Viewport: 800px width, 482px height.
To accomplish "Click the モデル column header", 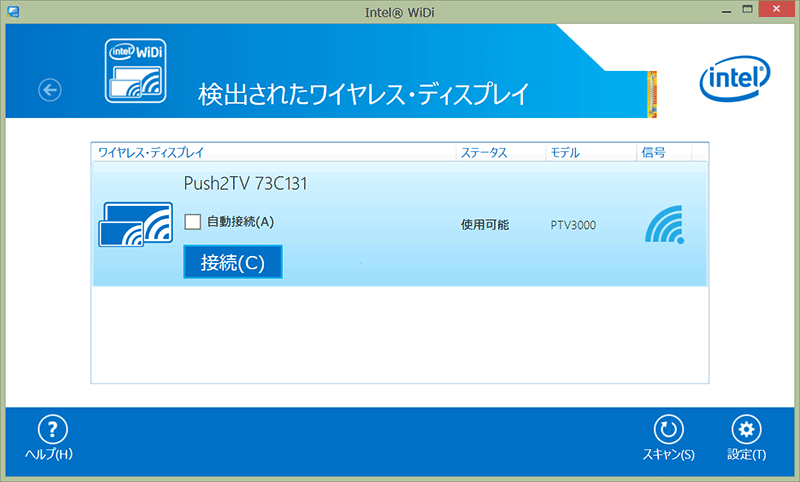I will [564, 153].
